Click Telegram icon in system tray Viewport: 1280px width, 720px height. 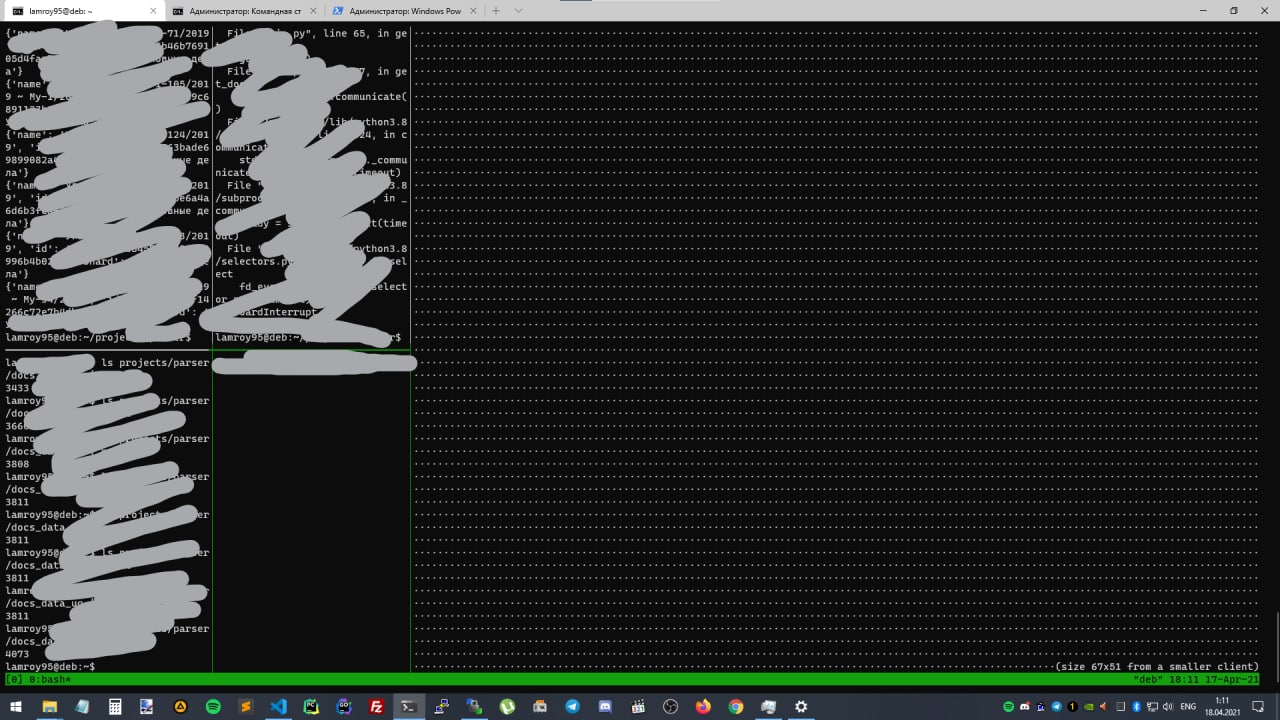[1056, 706]
